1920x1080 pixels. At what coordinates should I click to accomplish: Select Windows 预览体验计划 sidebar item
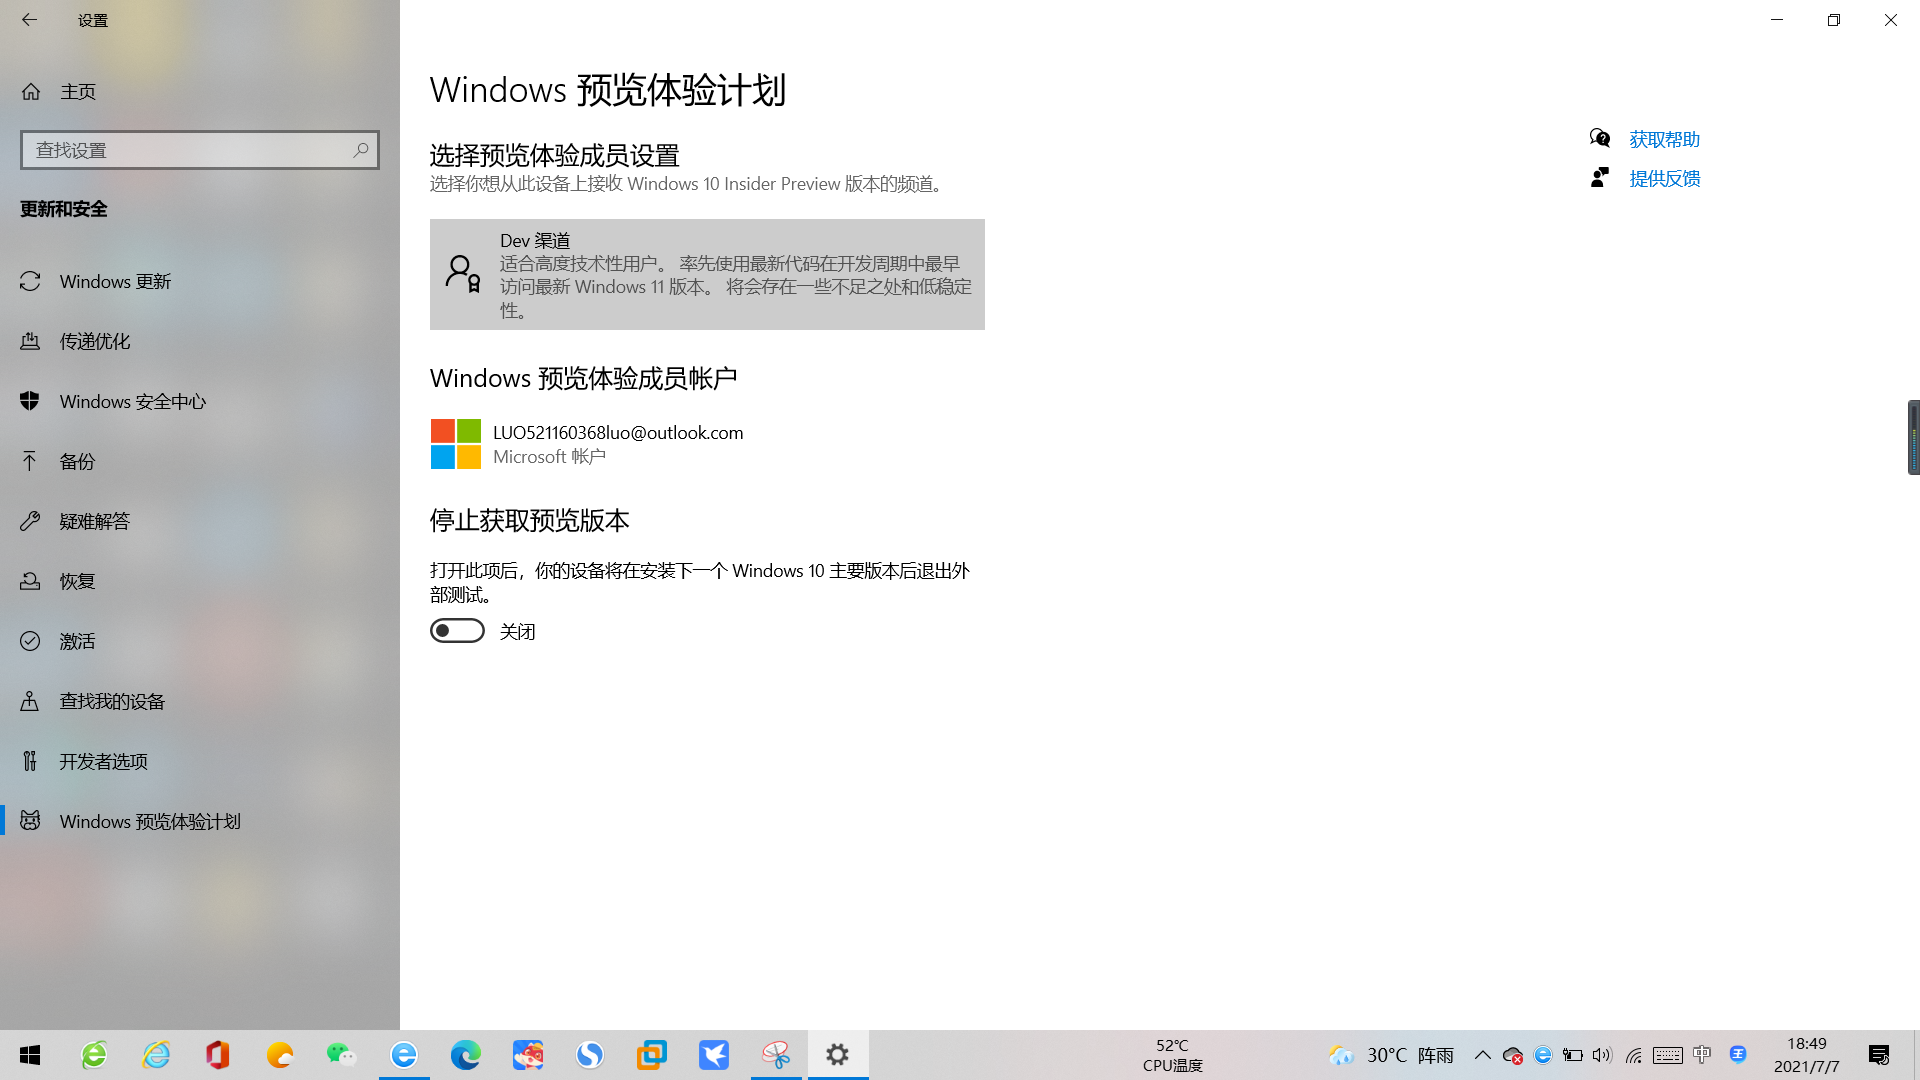click(x=200, y=822)
